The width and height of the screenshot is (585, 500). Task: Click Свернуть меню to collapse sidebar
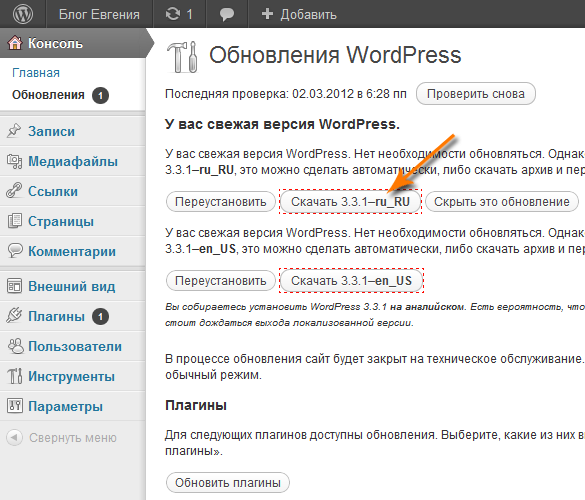pos(73,437)
